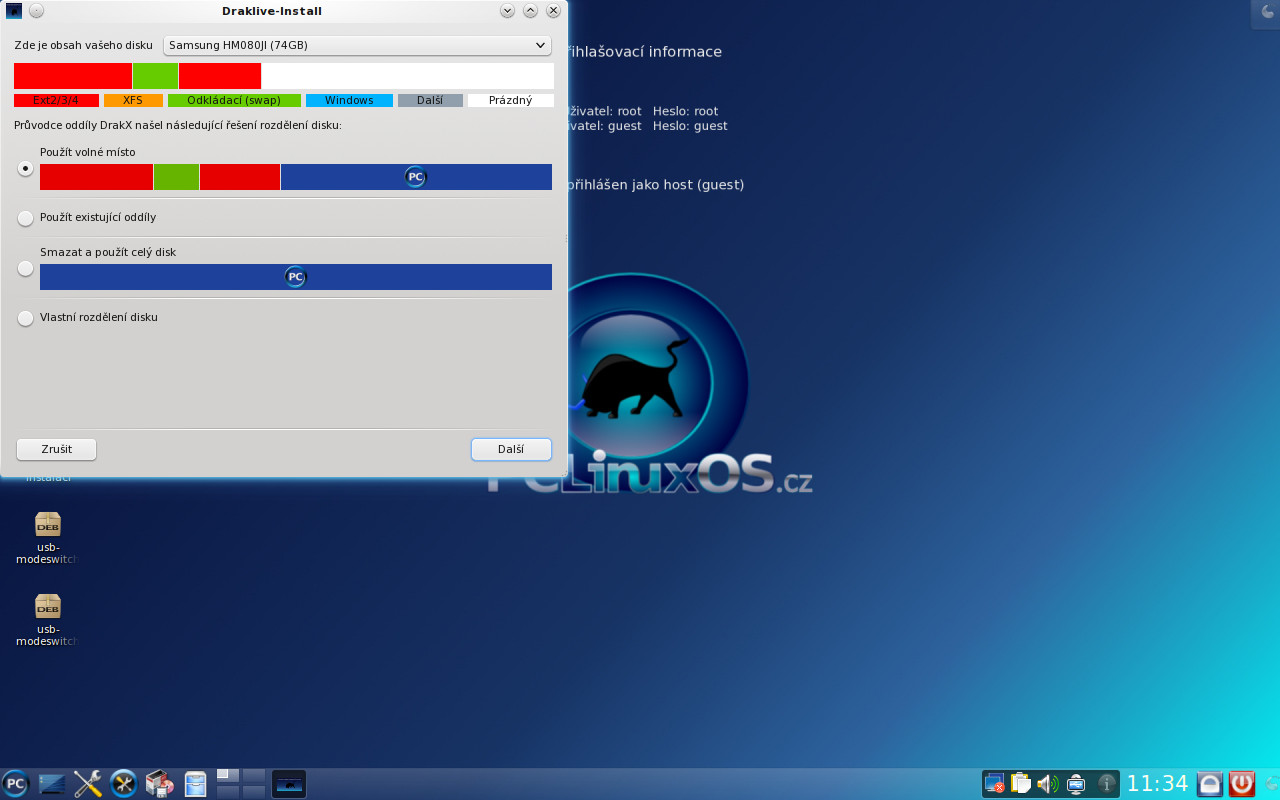Click the 'Heslo: root' text on the wallpaper
This screenshot has height=800, width=1280.
tap(686, 111)
